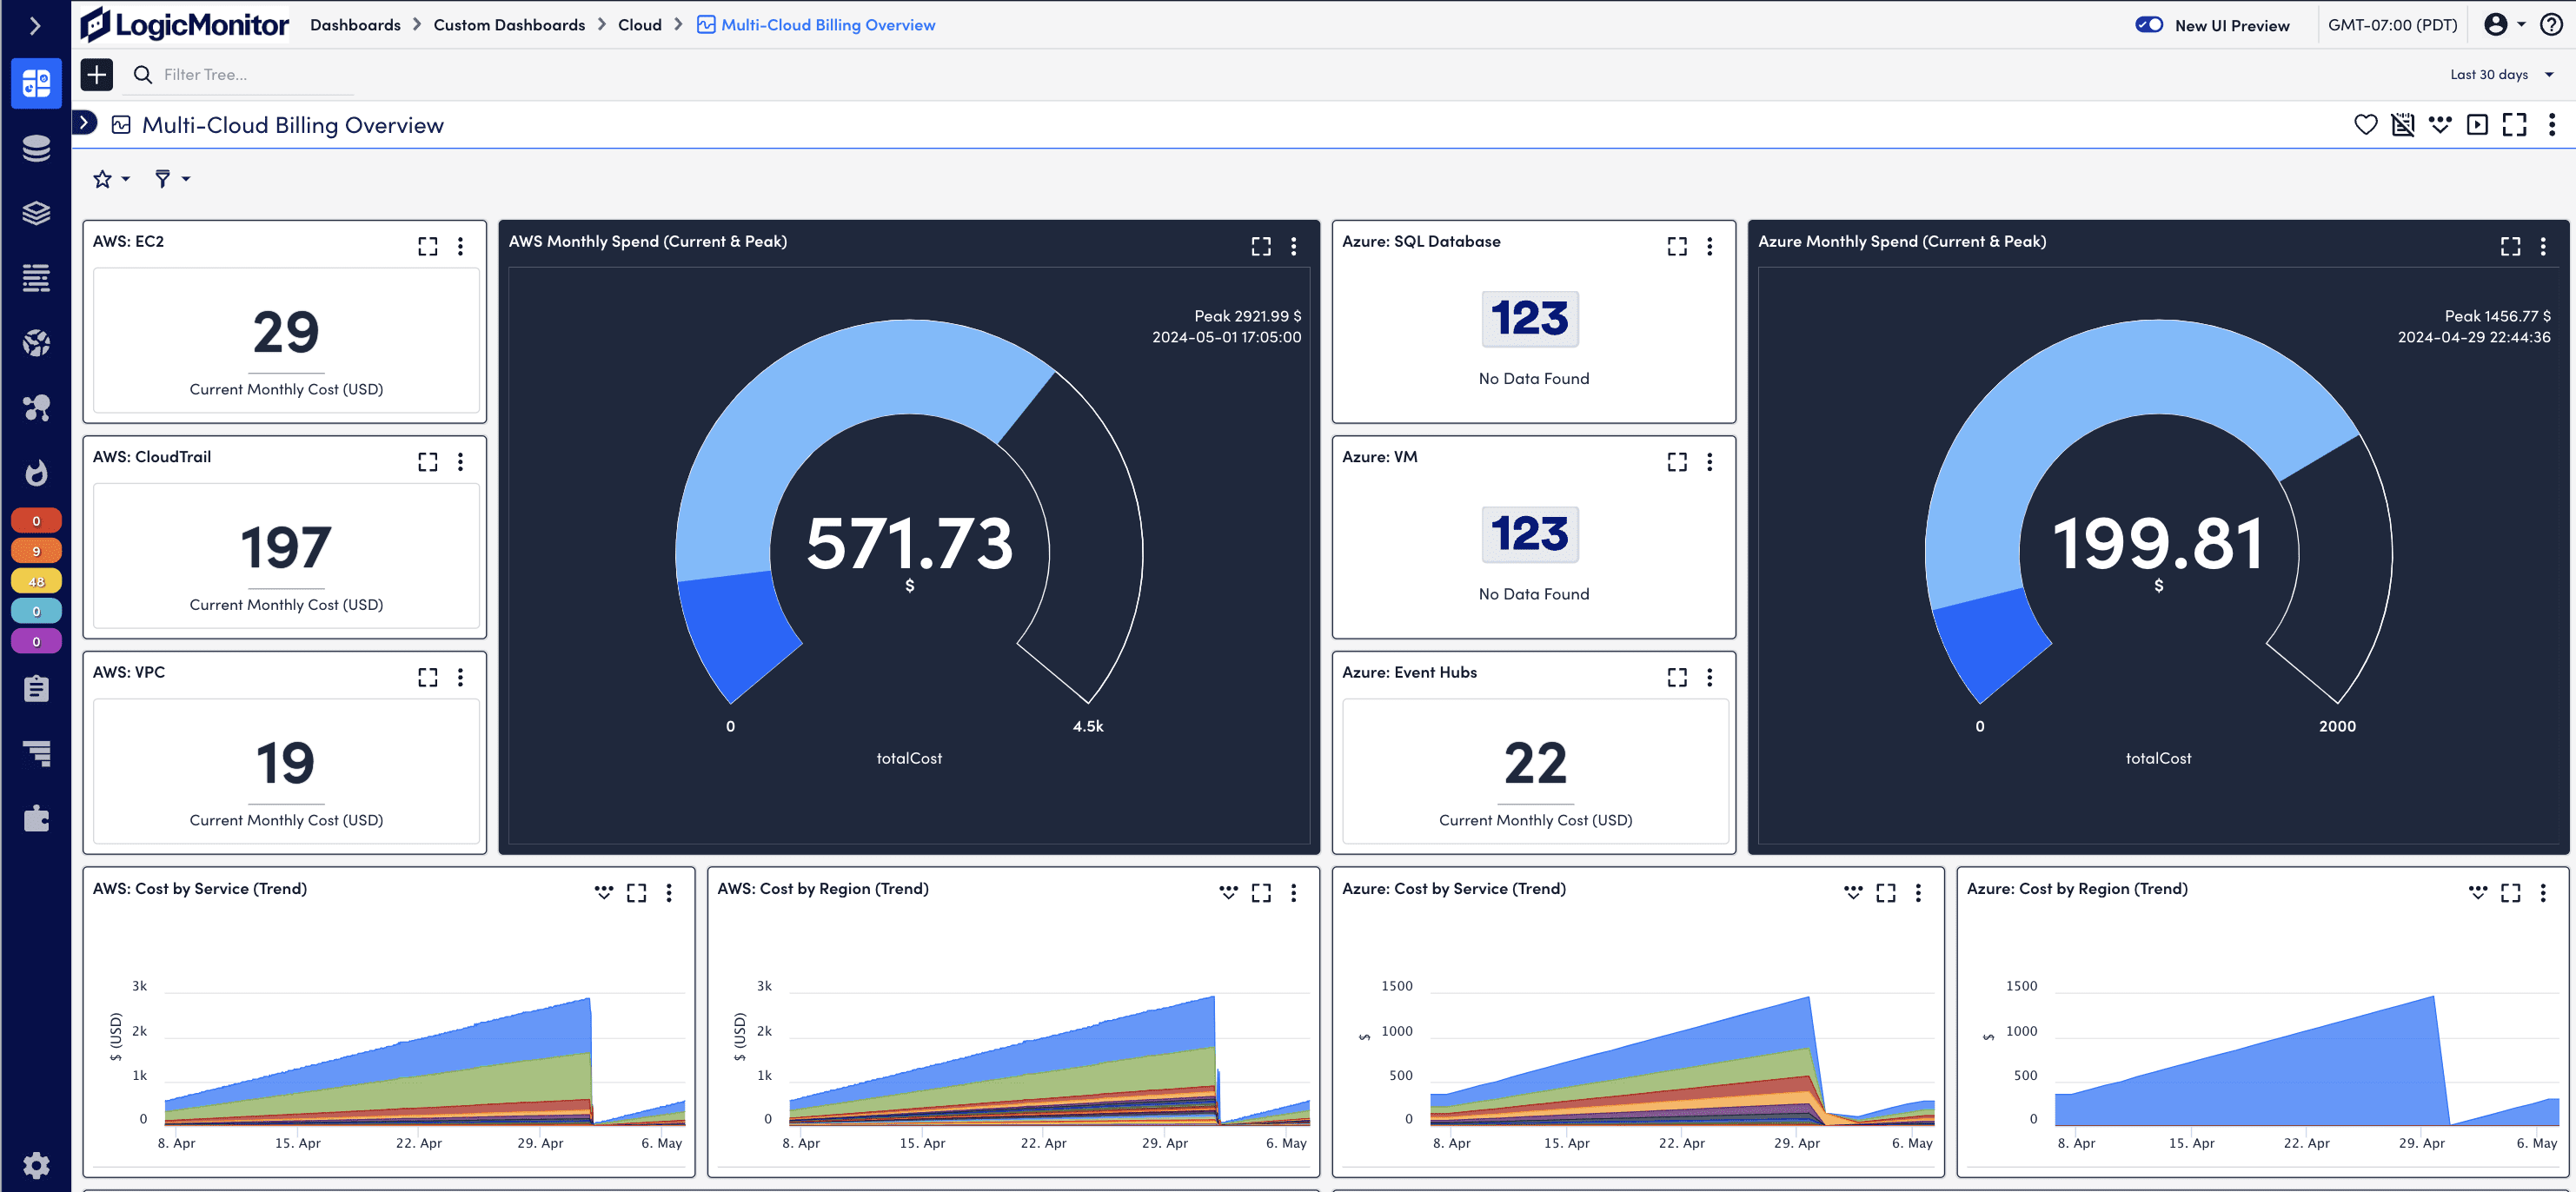
Task: Expand Azure Monthly Spend gauge fullscreen
Action: 2510,246
